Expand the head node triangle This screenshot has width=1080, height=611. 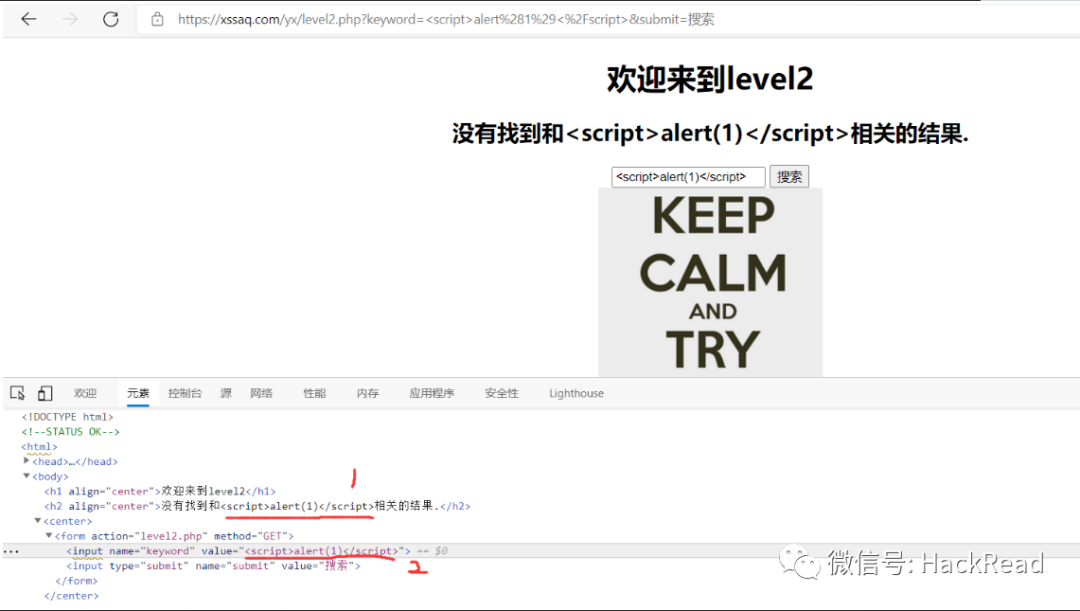coord(26,461)
